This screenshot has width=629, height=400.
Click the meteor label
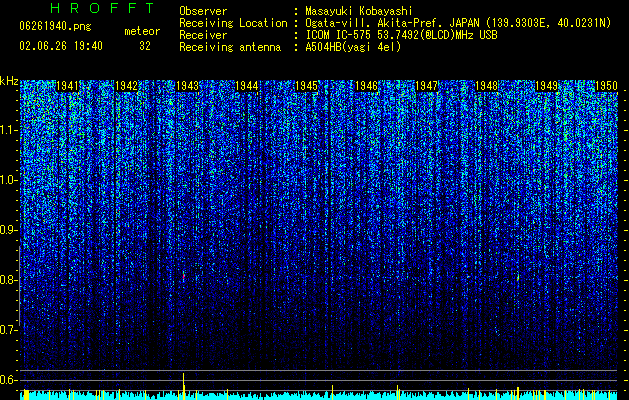[x=142, y=31]
